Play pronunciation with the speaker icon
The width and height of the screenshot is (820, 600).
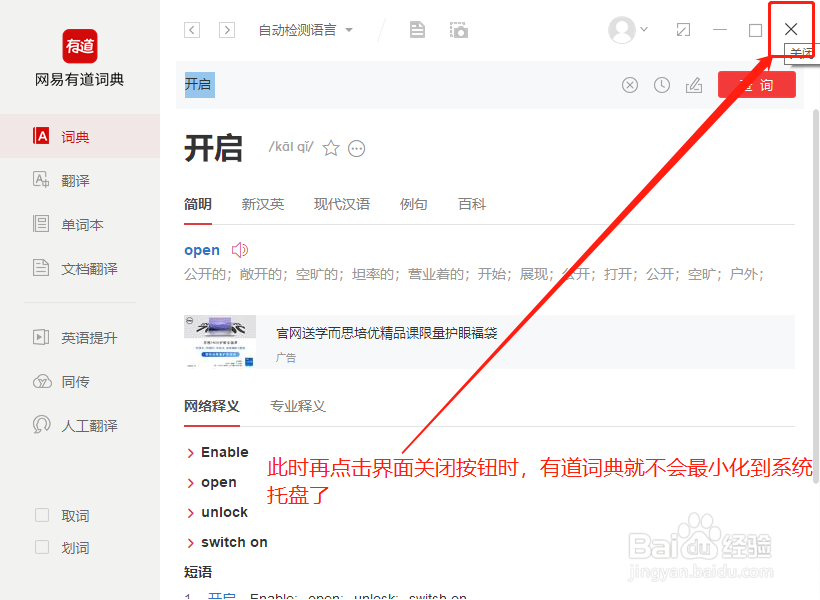(240, 250)
